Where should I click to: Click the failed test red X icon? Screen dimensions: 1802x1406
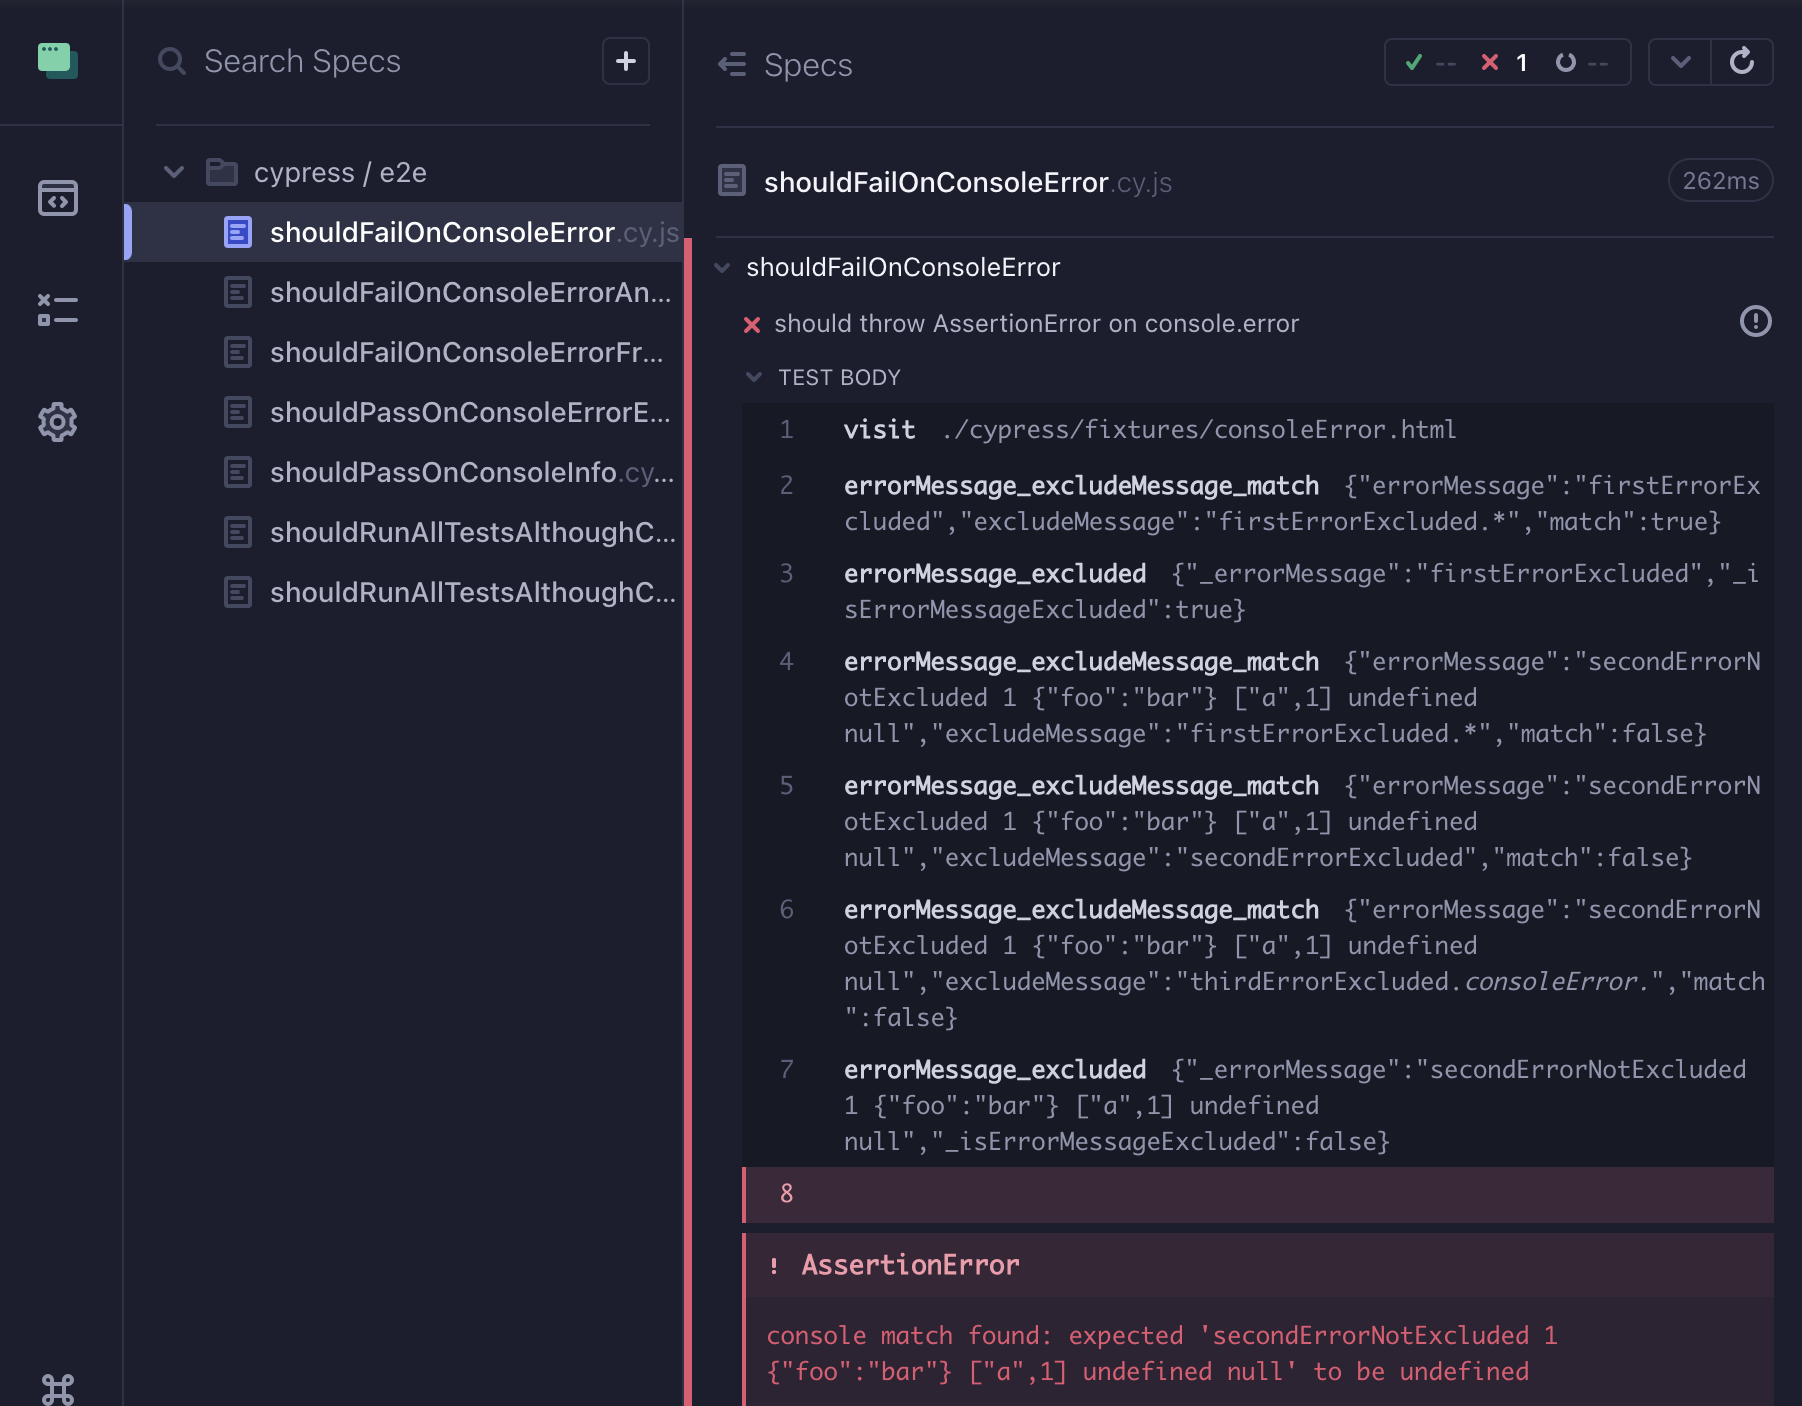[x=752, y=324]
